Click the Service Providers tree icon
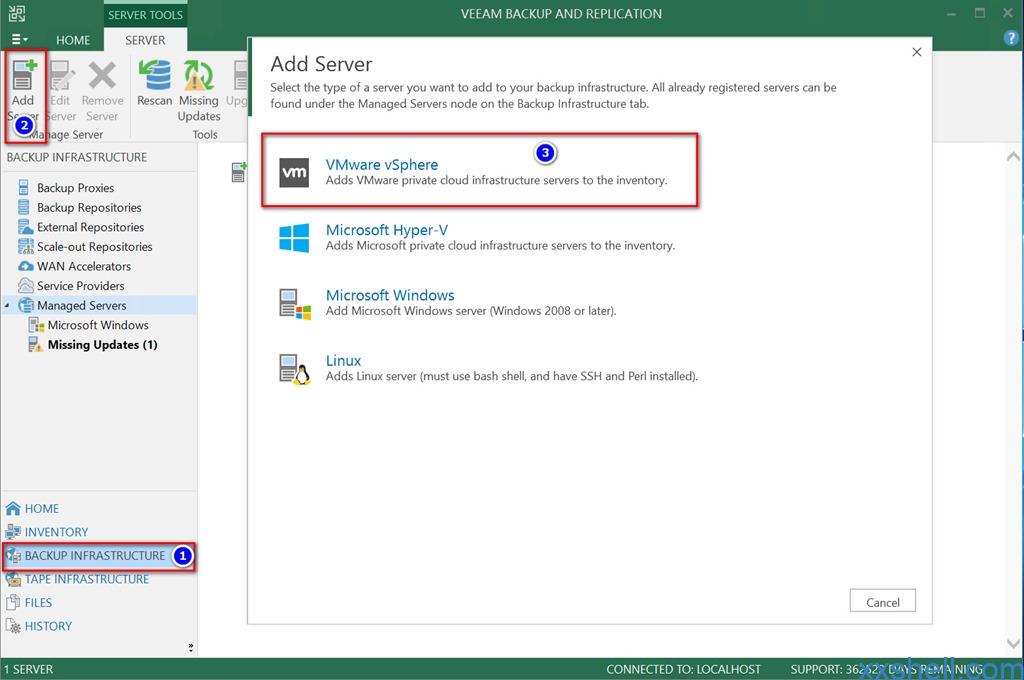This screenshot has height=680, width=1024. click(25, 285)
